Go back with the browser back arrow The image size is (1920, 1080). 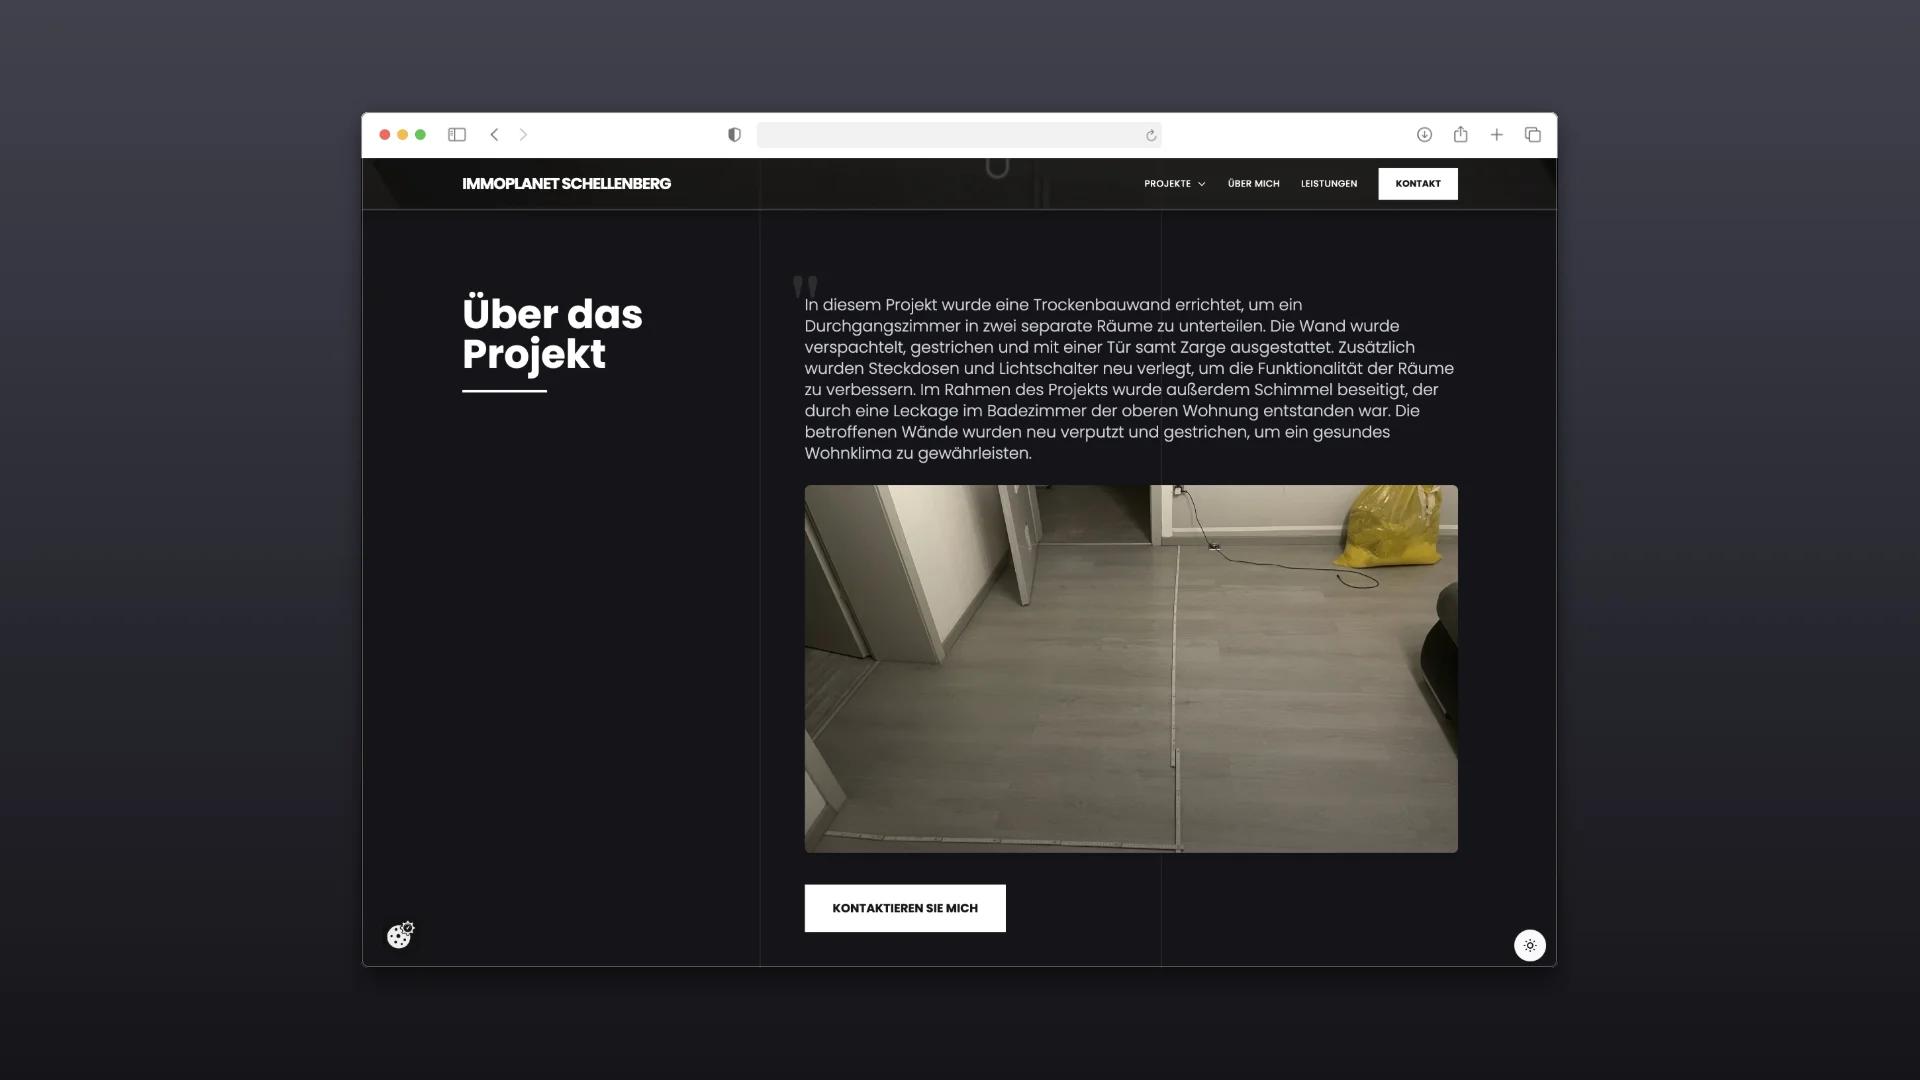(494, 135)
